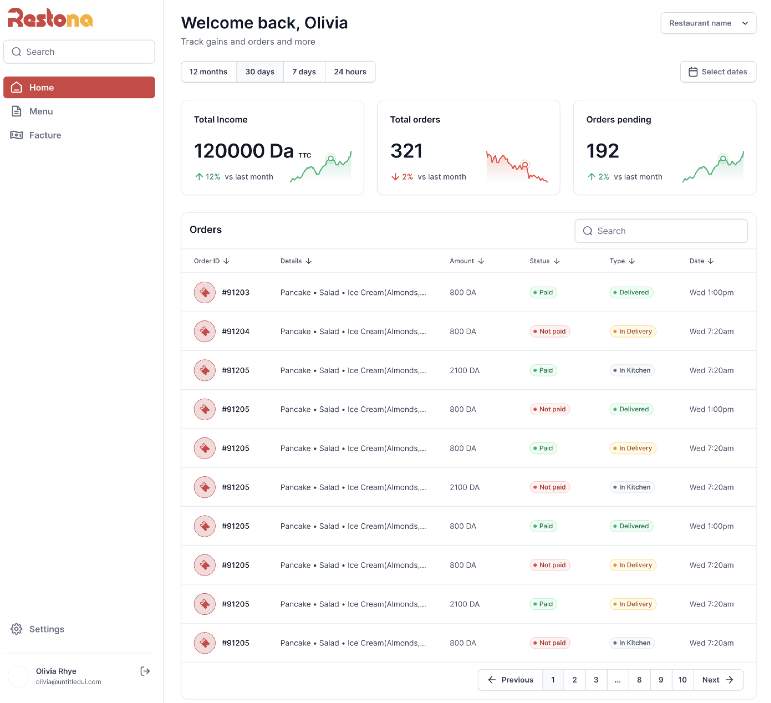The height and width of the screenshot is (703, 771).
Task: Click the Total orders trend chart
Action: (517, 167)
